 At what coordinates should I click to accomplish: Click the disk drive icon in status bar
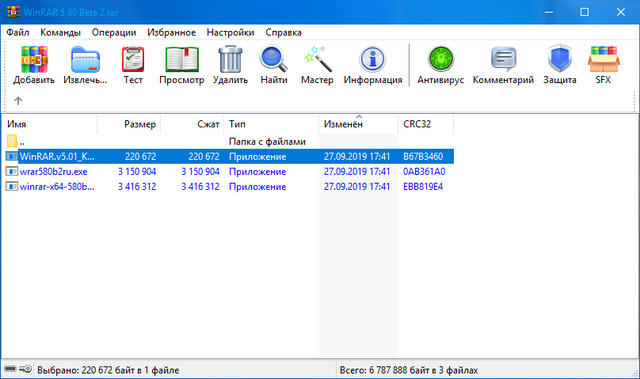pos(11,369)
